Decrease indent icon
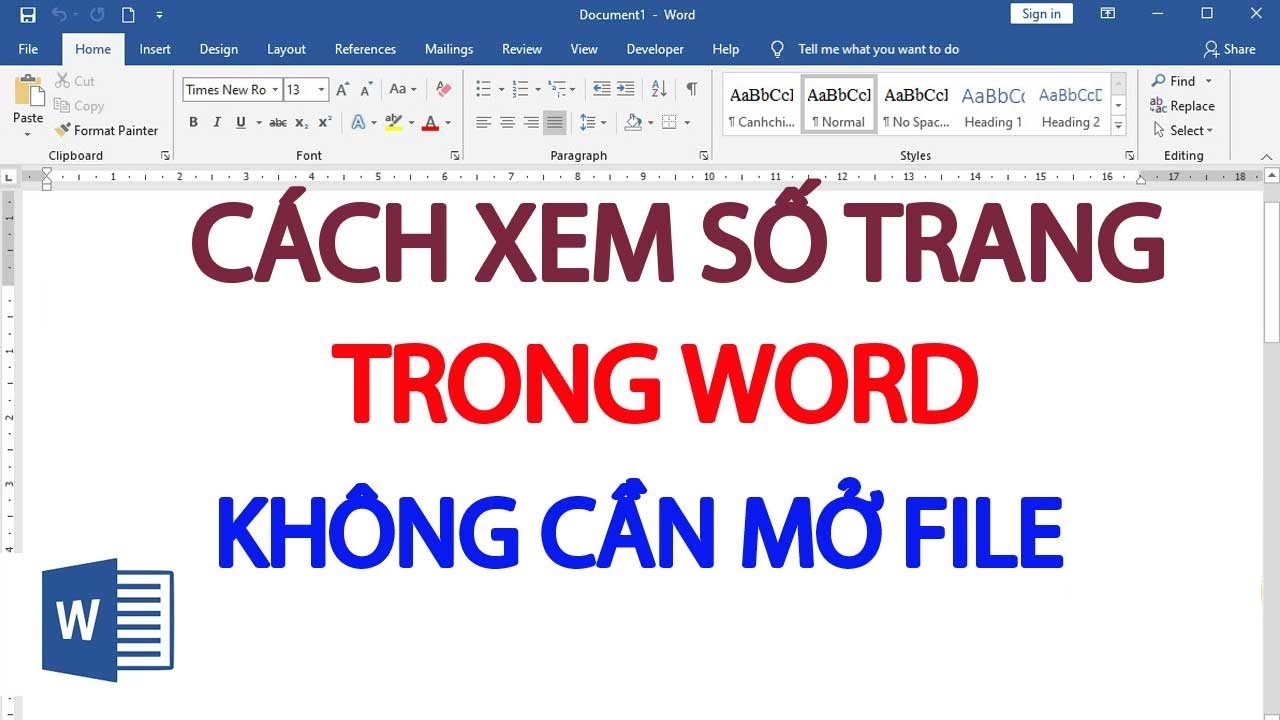Screen dimensions: 1280x720 (601, 89)
